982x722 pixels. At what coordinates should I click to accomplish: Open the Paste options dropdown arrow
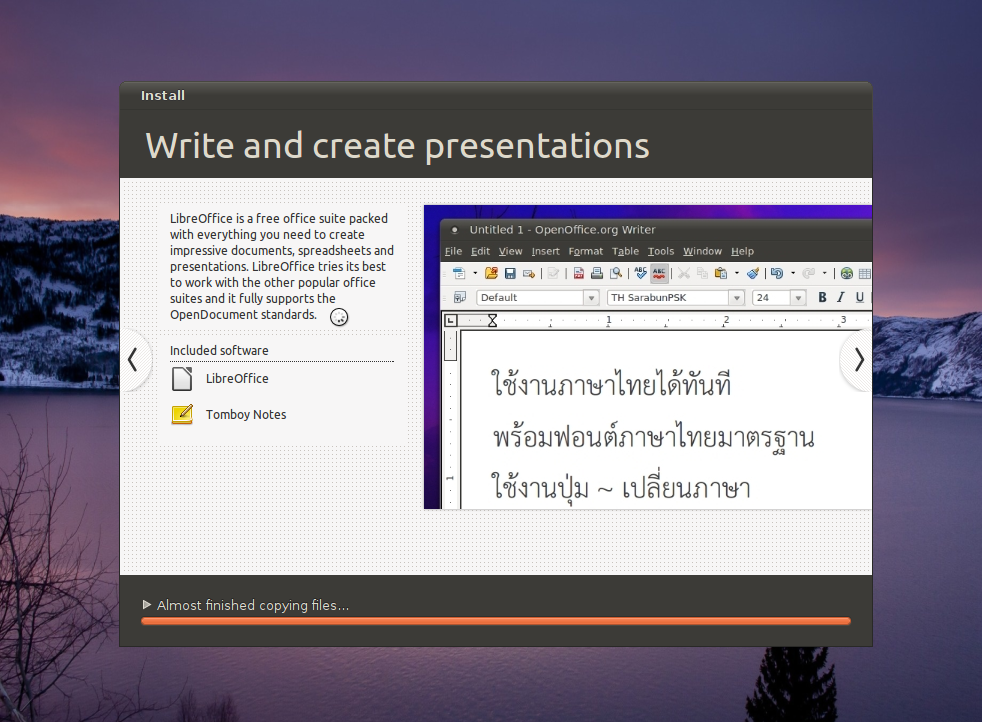pyautogui.click(x=736, y=273)
